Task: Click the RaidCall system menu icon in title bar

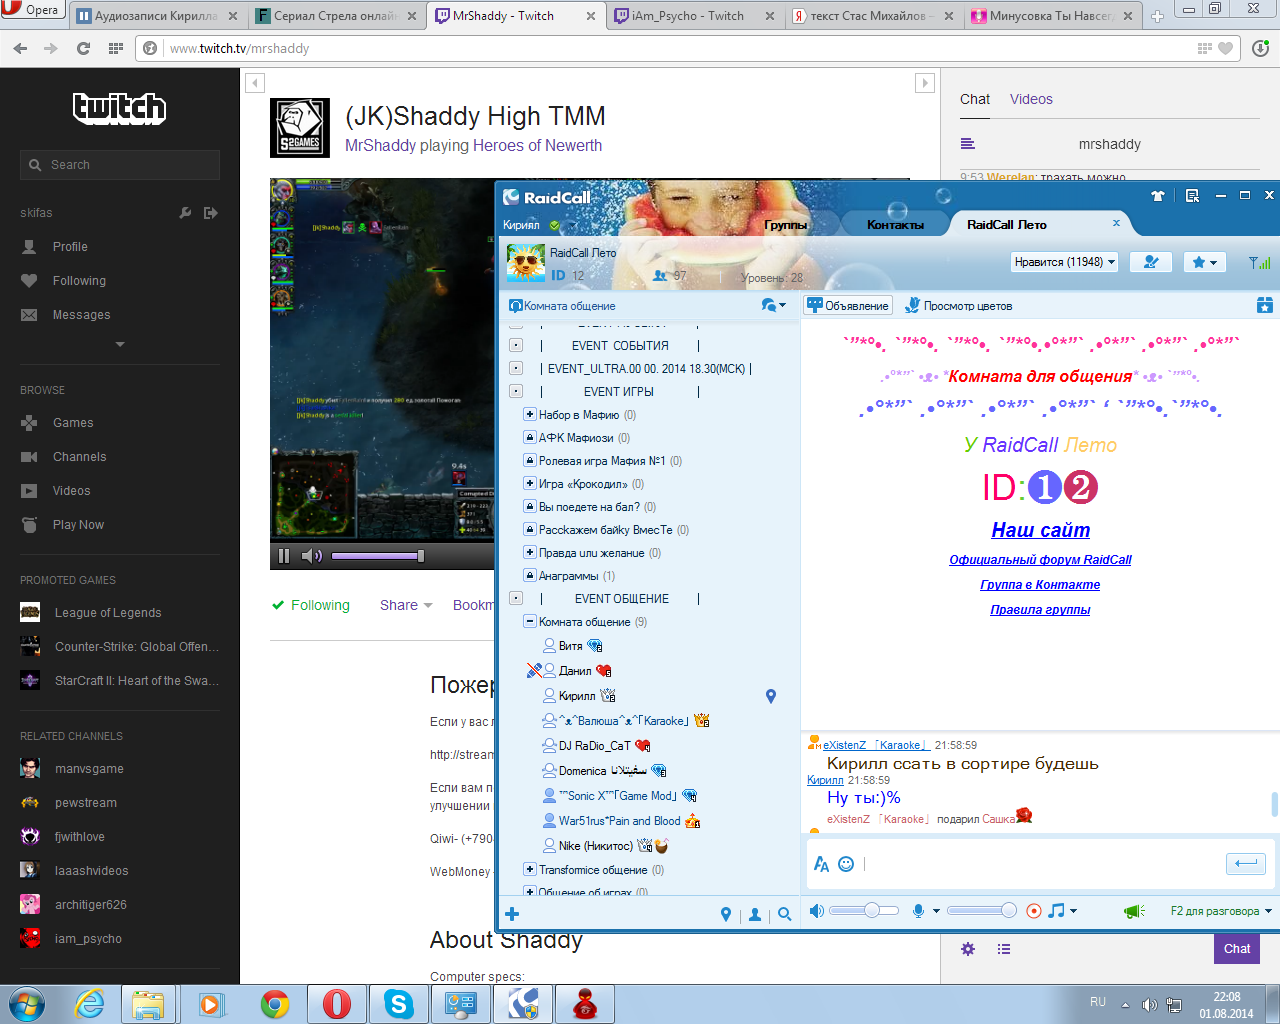Action: click(1192, 196)
